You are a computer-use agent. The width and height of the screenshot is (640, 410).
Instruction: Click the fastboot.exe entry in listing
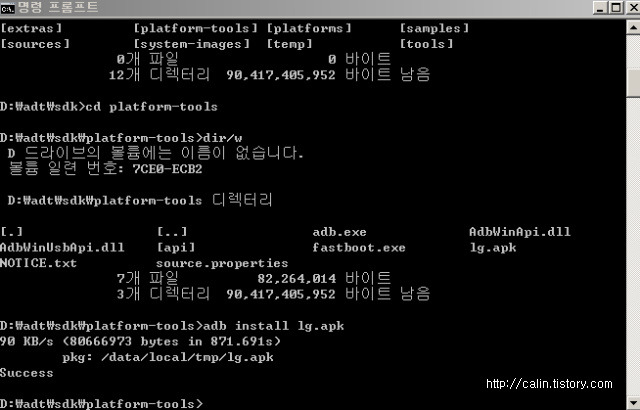pyautogui.click(x=359, y=248)
